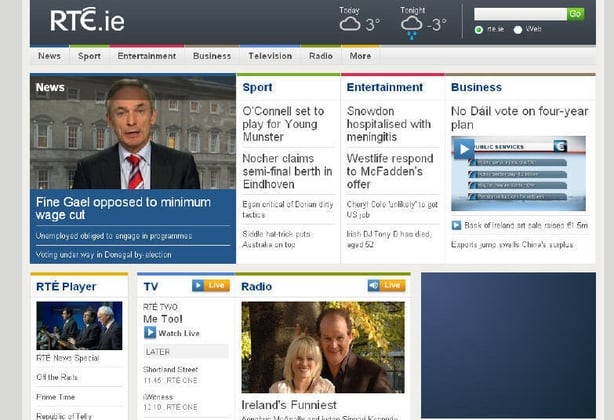
Task: Click the green Go search button
Action: pos(575,14)
